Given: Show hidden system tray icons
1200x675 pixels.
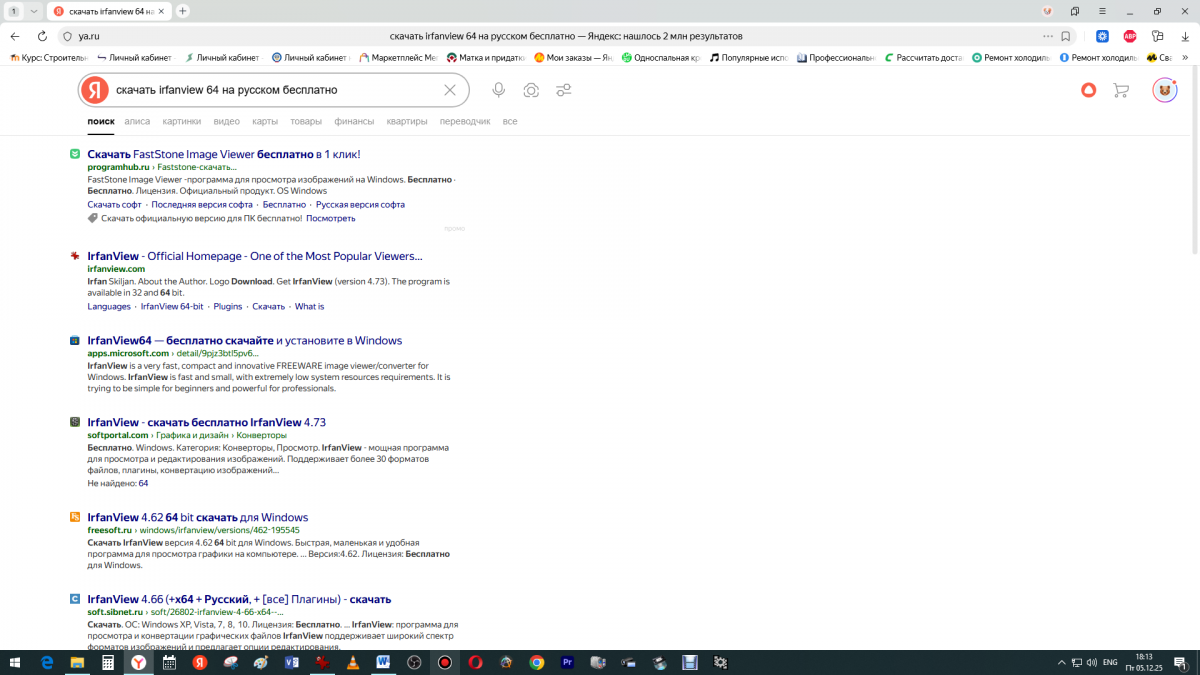Looking at the screenshot, I should 1062,662.
